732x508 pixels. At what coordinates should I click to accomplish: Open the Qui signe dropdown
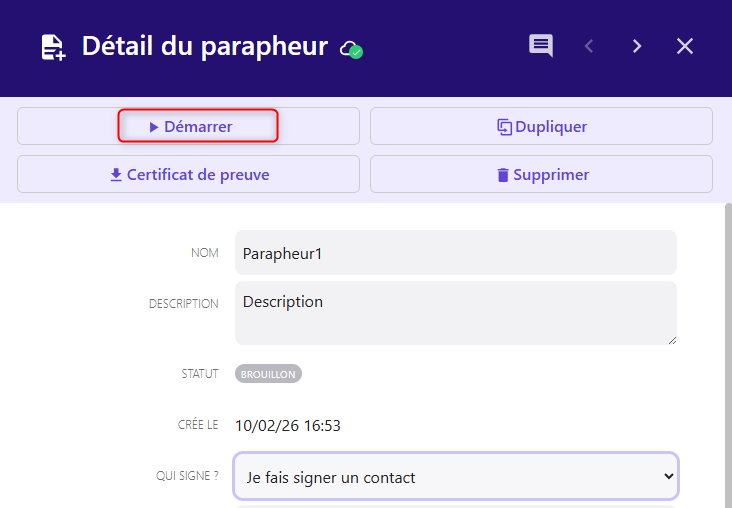pos(455,477)
